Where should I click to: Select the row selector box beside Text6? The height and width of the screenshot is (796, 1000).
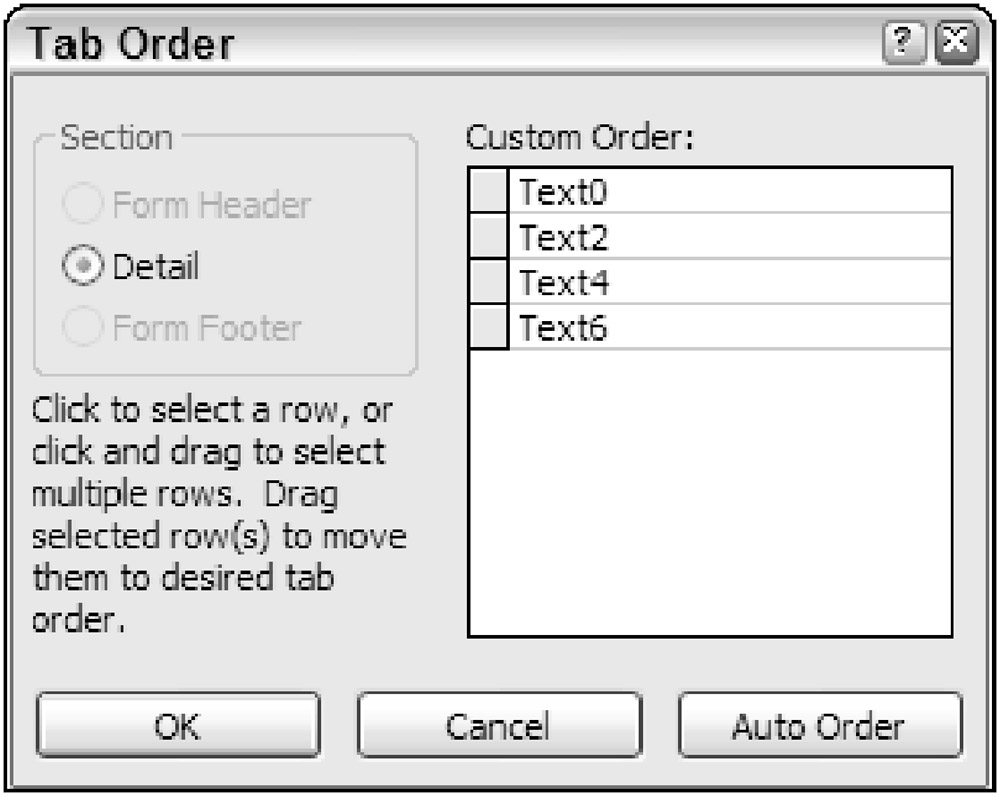point(489,328)
